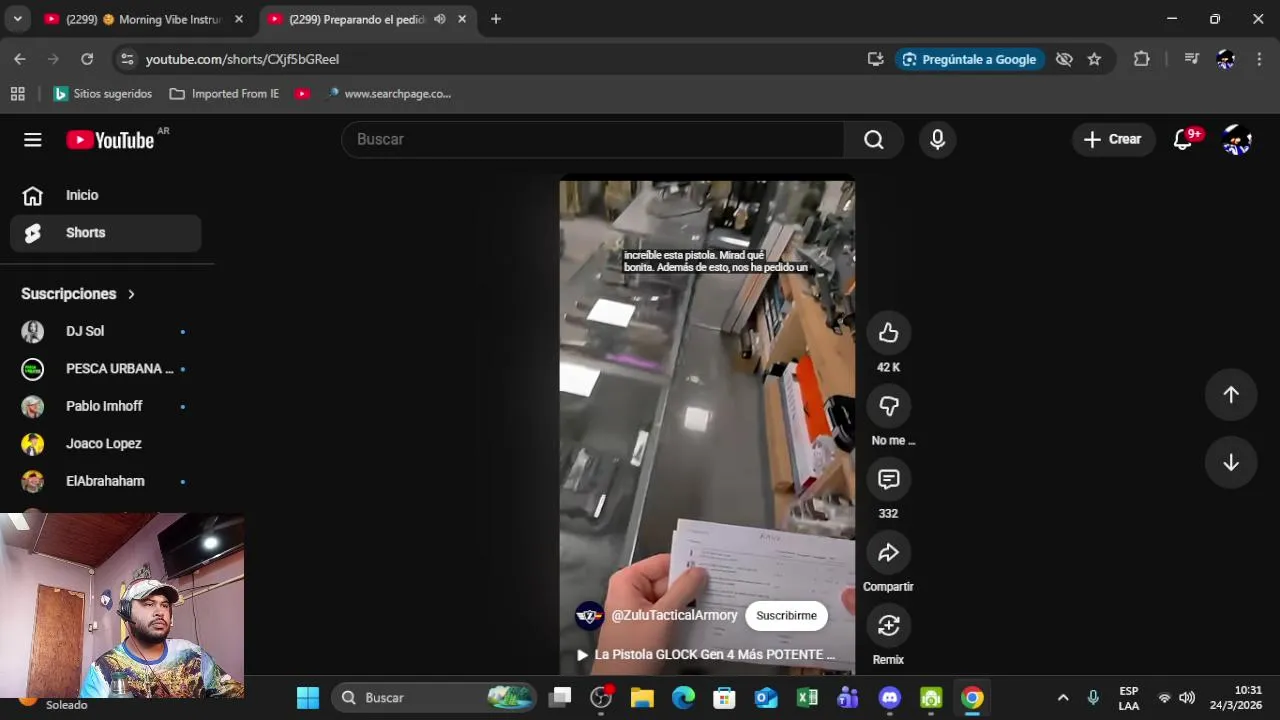
Task: Open the Chrome profile avatar
Action: tap(1226, 59)
